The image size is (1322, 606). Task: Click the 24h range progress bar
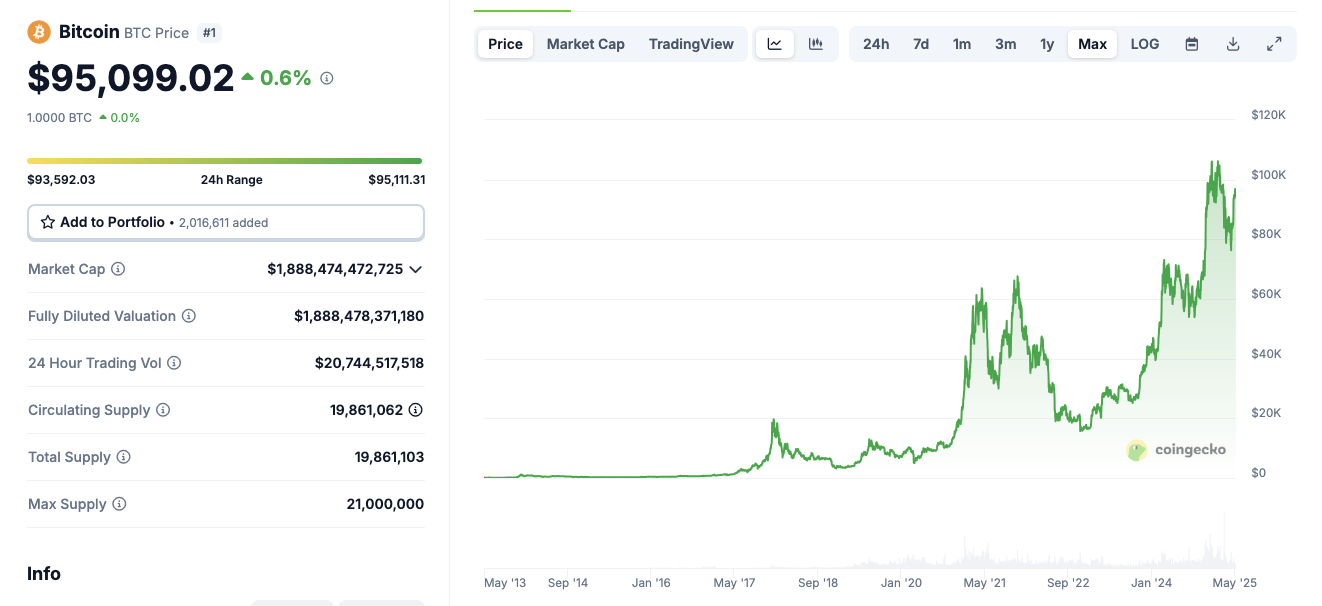[225, 160]
